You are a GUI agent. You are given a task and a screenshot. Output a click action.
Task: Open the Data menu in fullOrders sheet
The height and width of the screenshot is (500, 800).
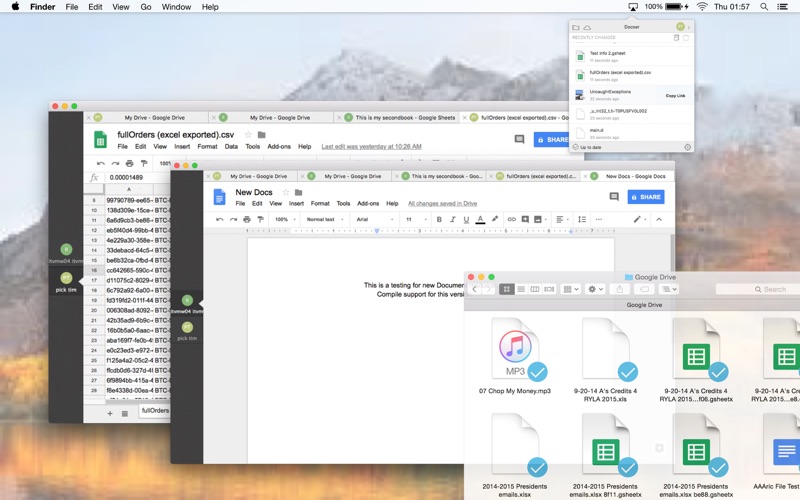pos(231,146)
